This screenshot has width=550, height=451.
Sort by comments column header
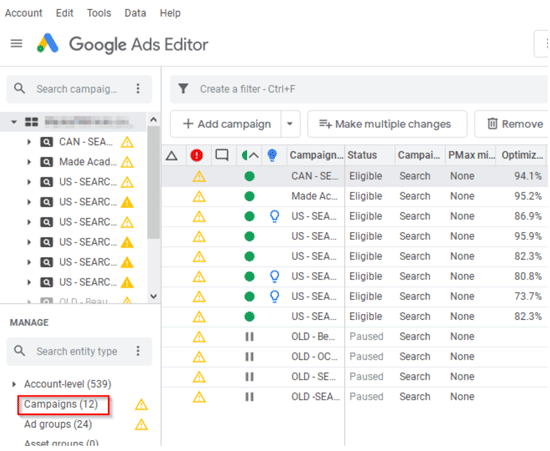(222, 155)
